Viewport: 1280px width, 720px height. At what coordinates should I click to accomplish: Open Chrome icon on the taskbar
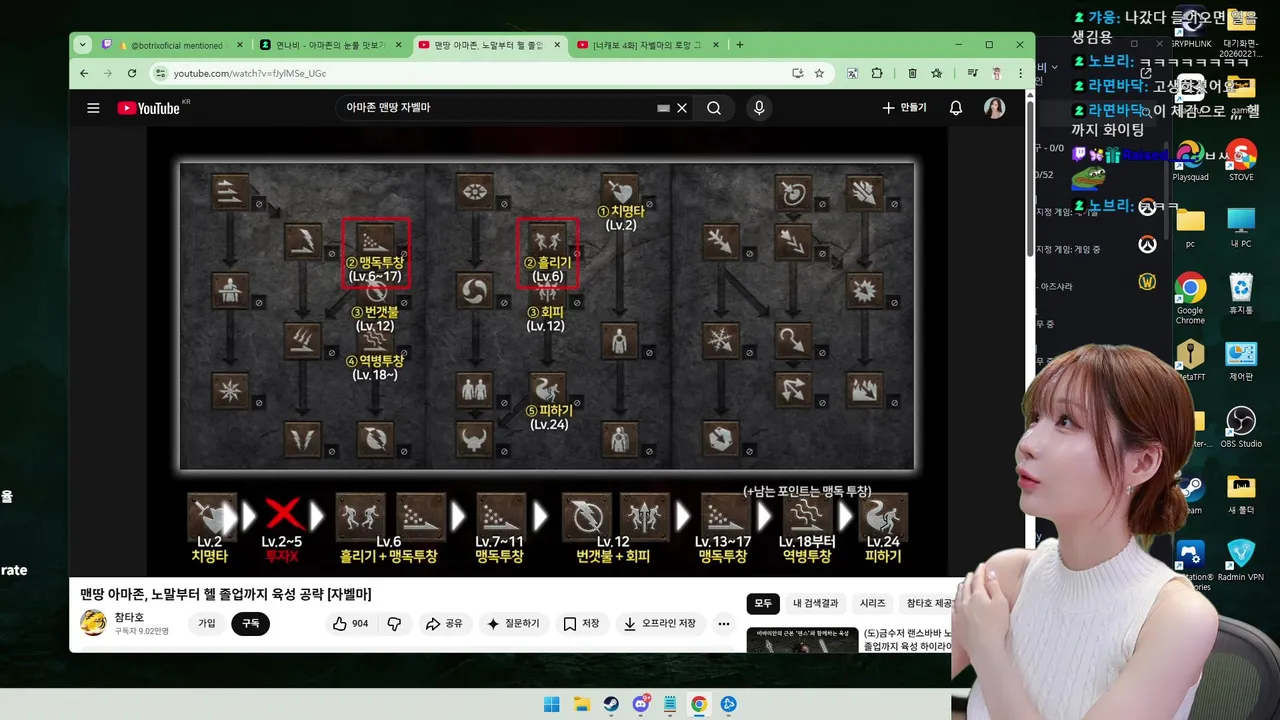point(699,704)
